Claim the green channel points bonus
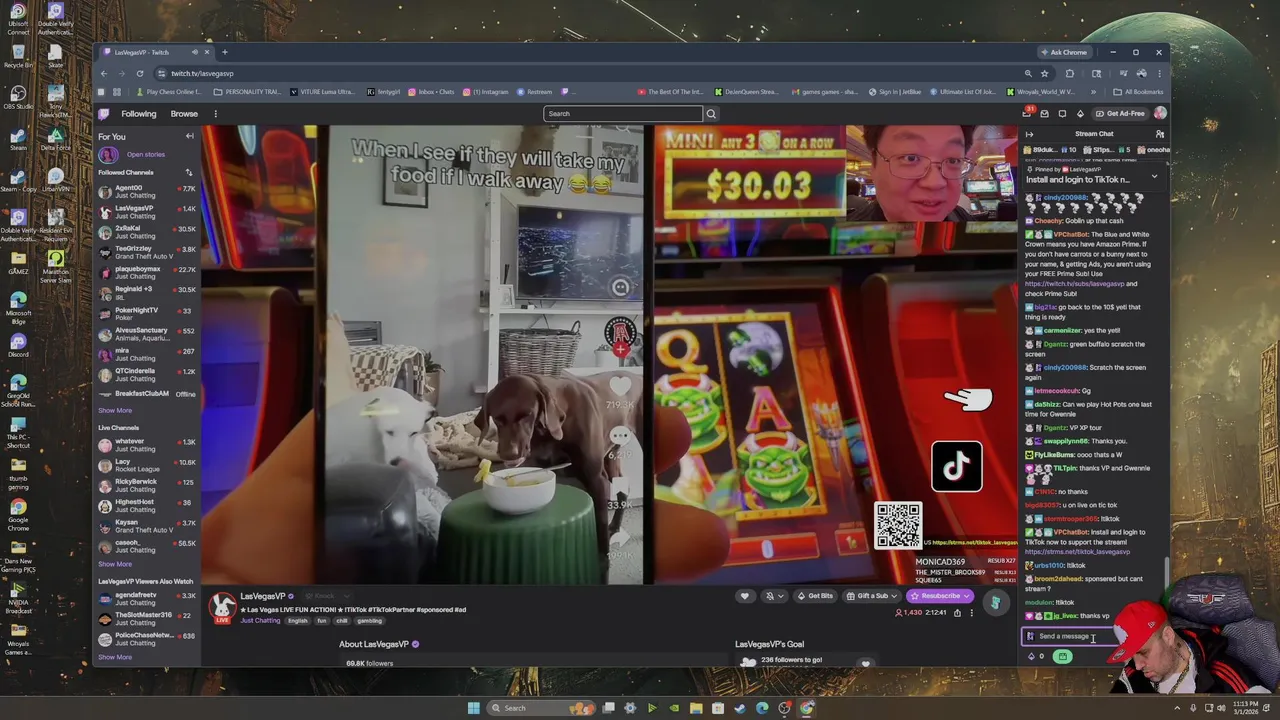This screenshot has width=1280, height=720. coord(1063,657)
